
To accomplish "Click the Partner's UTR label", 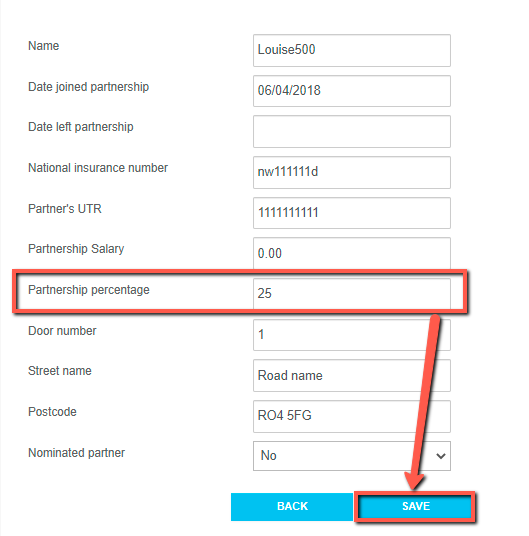I will (65, 209).
